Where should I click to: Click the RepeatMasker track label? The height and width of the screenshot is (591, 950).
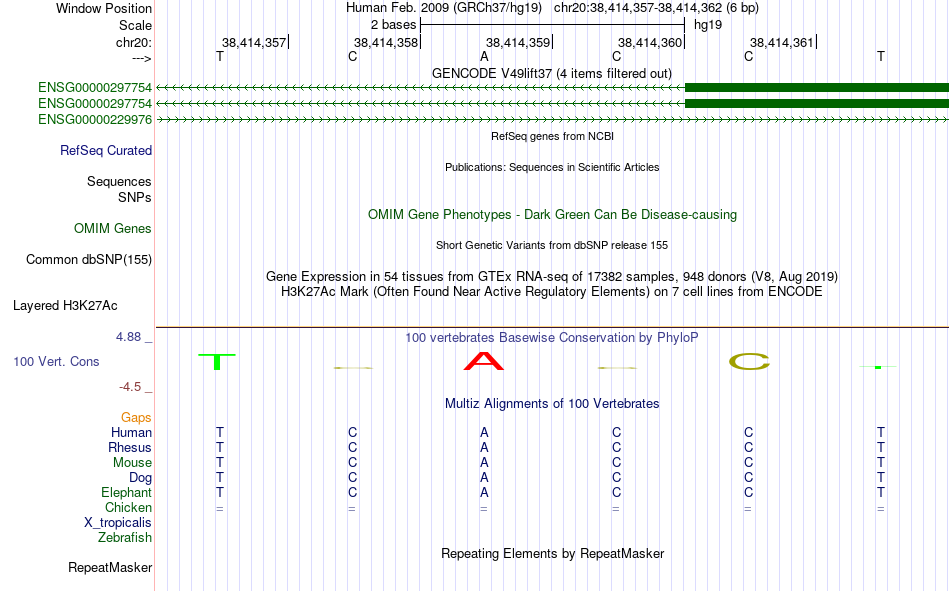point(110,567)
